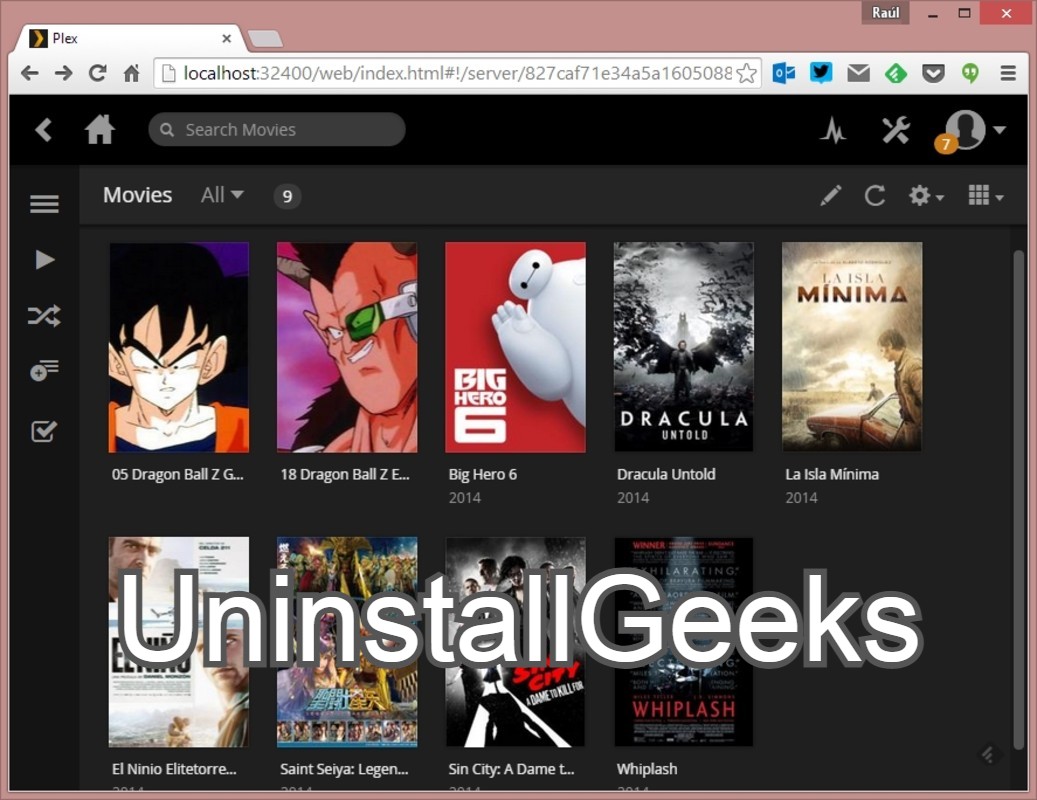Play all movies with sidebar play icon
This screenshot has width=1037, height=800.
click(x=44, y=260)
